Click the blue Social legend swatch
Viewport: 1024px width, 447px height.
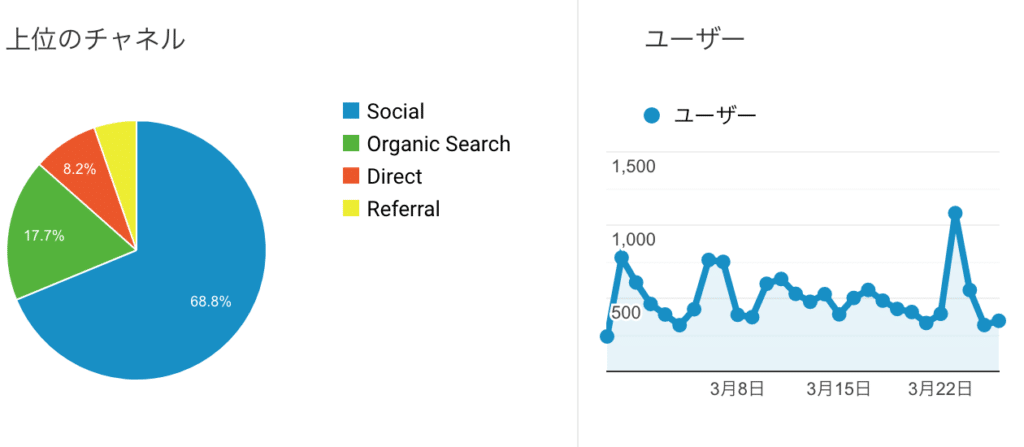tap(351, 111)
